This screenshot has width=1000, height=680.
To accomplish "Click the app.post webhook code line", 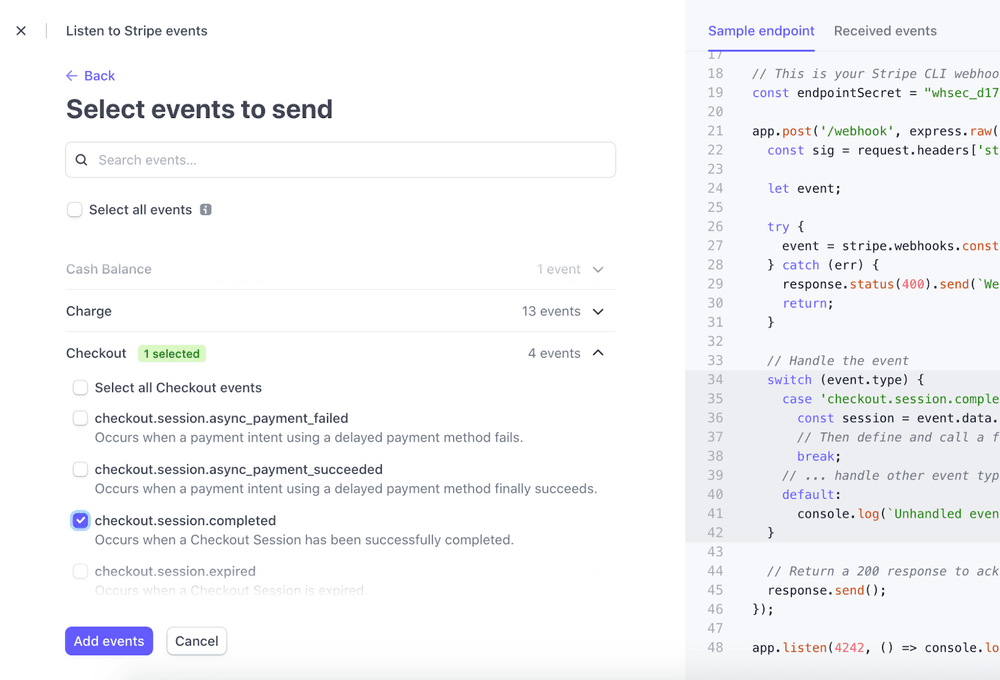I will (x=876, y=131).
